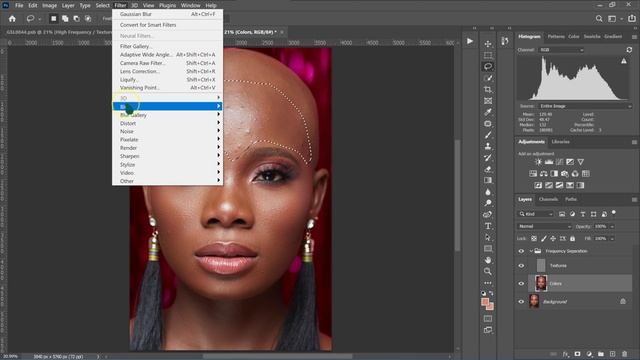This screenshot has width=640, height=360.
Task: Select the Clone Stamp tool
Action: pyautogui.click(x=488, y=146)
